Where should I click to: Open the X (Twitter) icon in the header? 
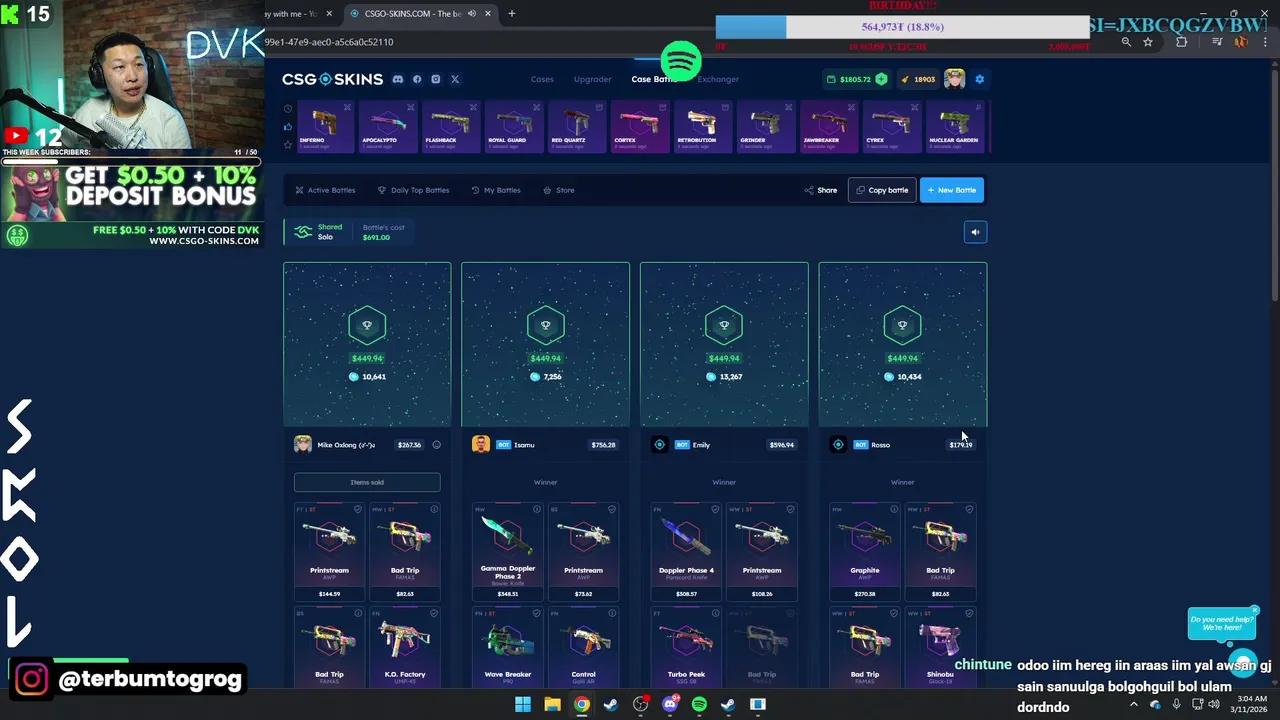[x=455, y=79]
